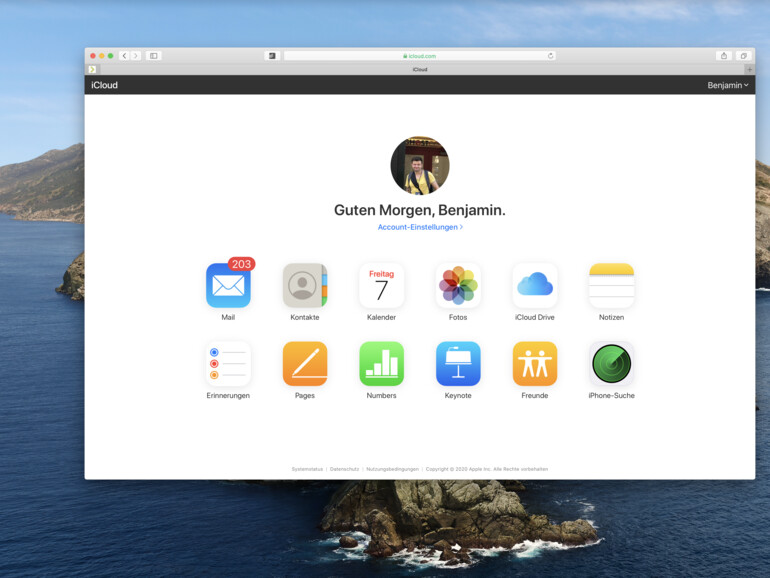Add a new tab with plus button
The height and width of the screenshot is (578, 770).
(749, 70)
